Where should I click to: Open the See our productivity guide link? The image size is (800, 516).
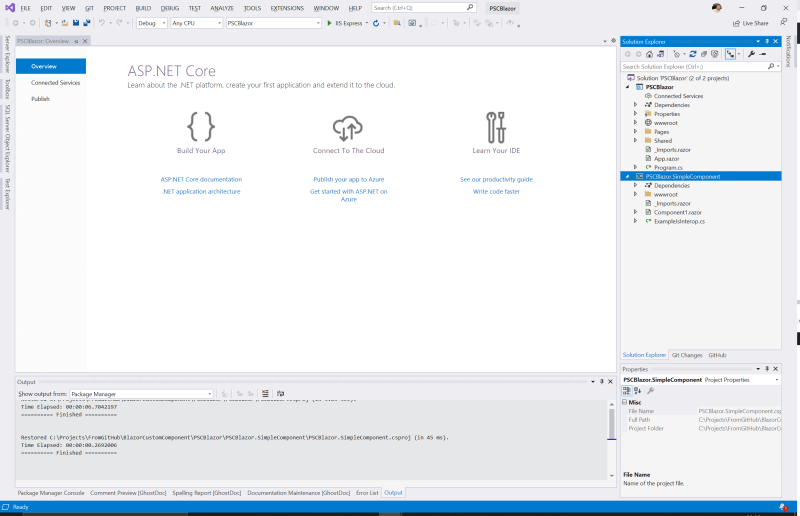click(x=496, y=180)
